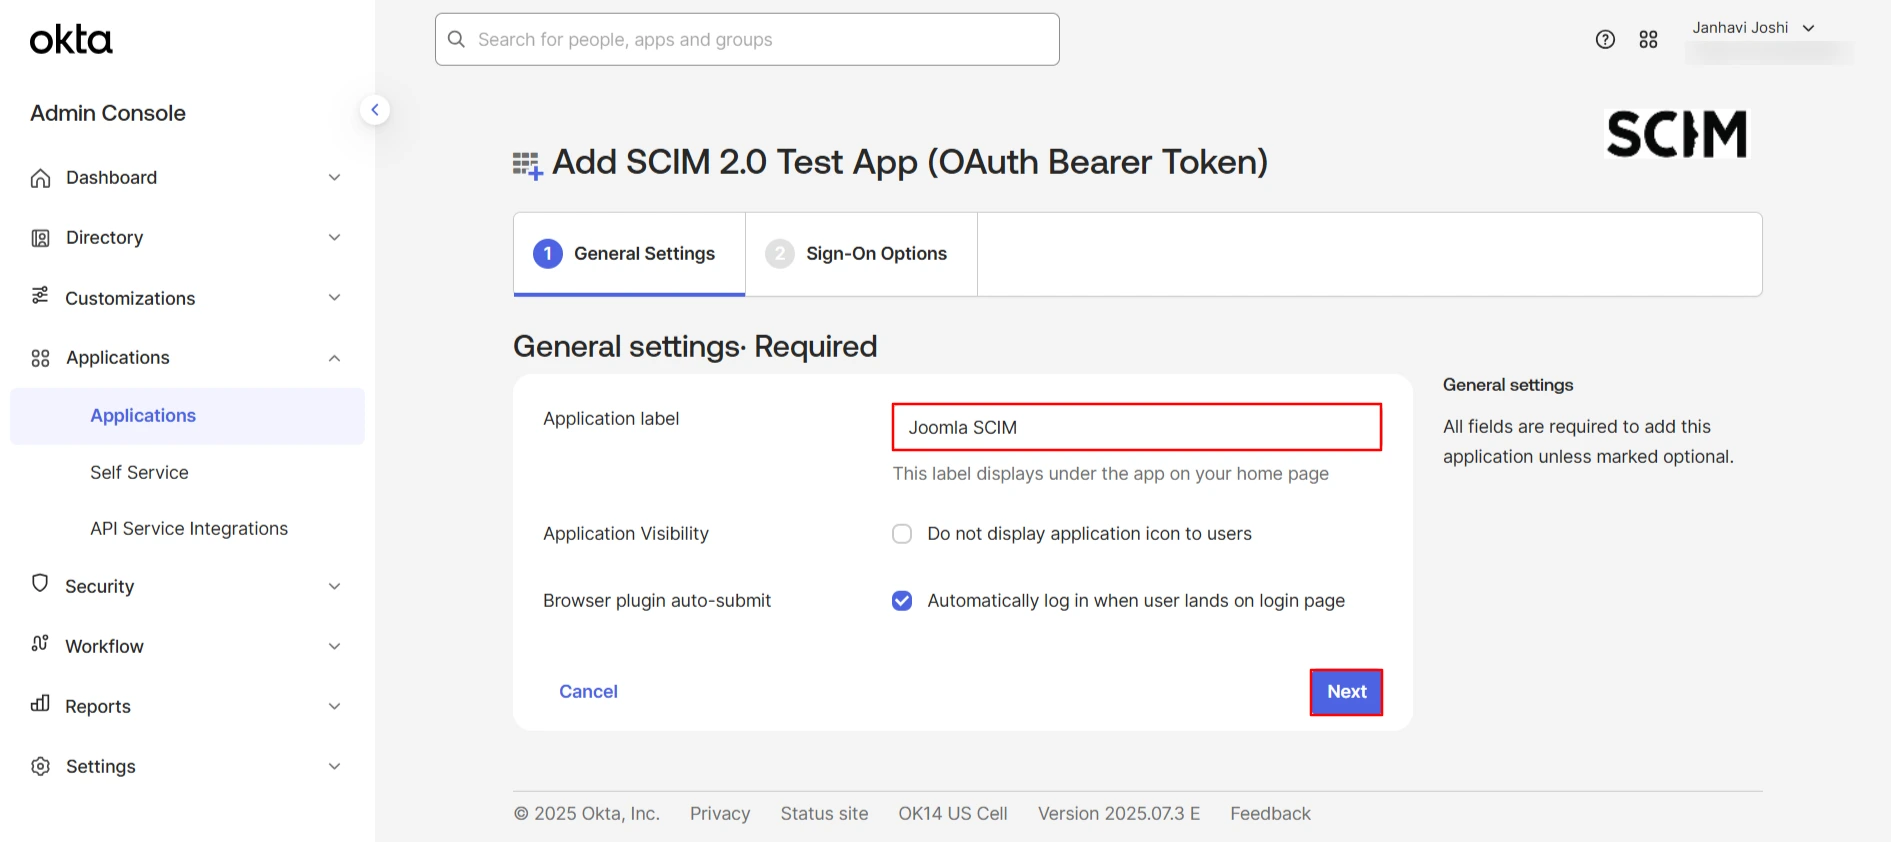The height and width of the screenshot is (842, 1891).
Task: Expand the Dashboard menu chevron
Action: tap(335, 178)
